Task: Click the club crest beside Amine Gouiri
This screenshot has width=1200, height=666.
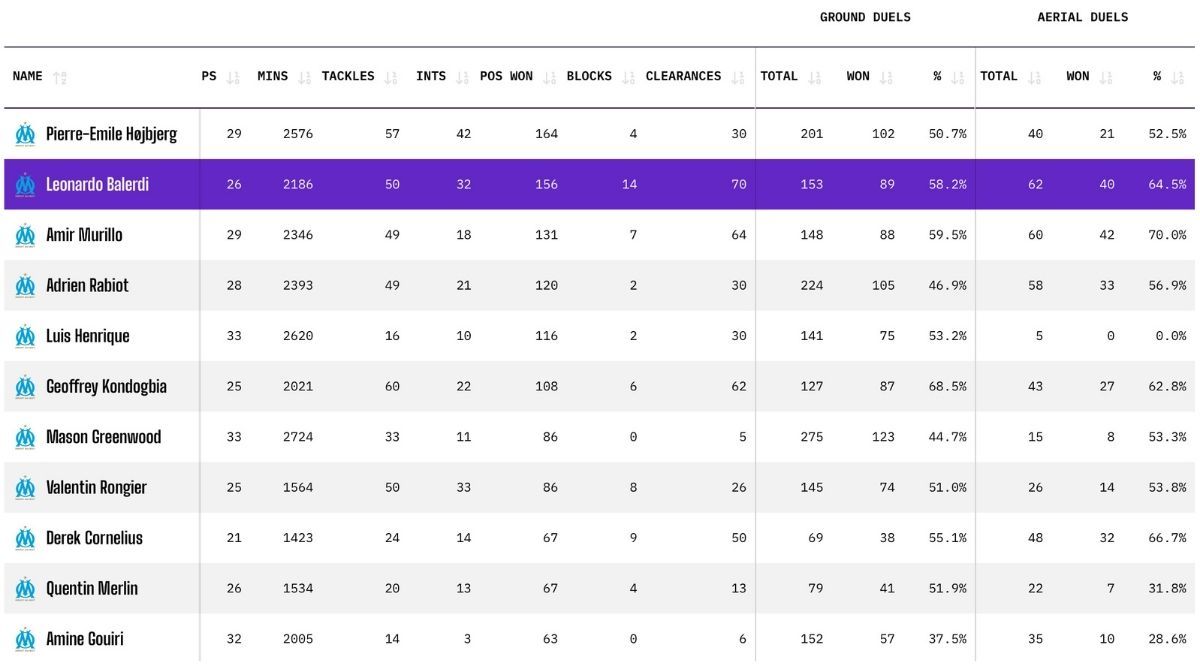Action: 25,639
